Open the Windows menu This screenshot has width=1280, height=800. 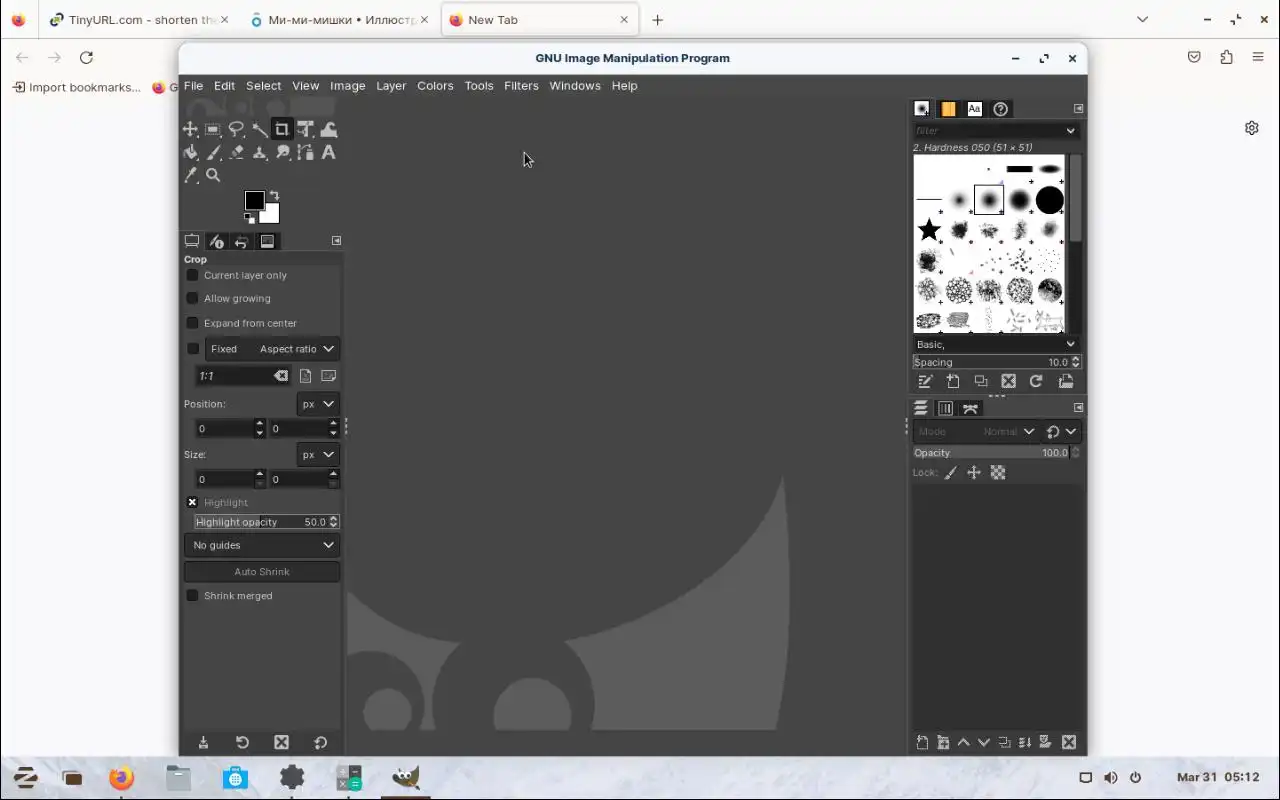point(575,86)
